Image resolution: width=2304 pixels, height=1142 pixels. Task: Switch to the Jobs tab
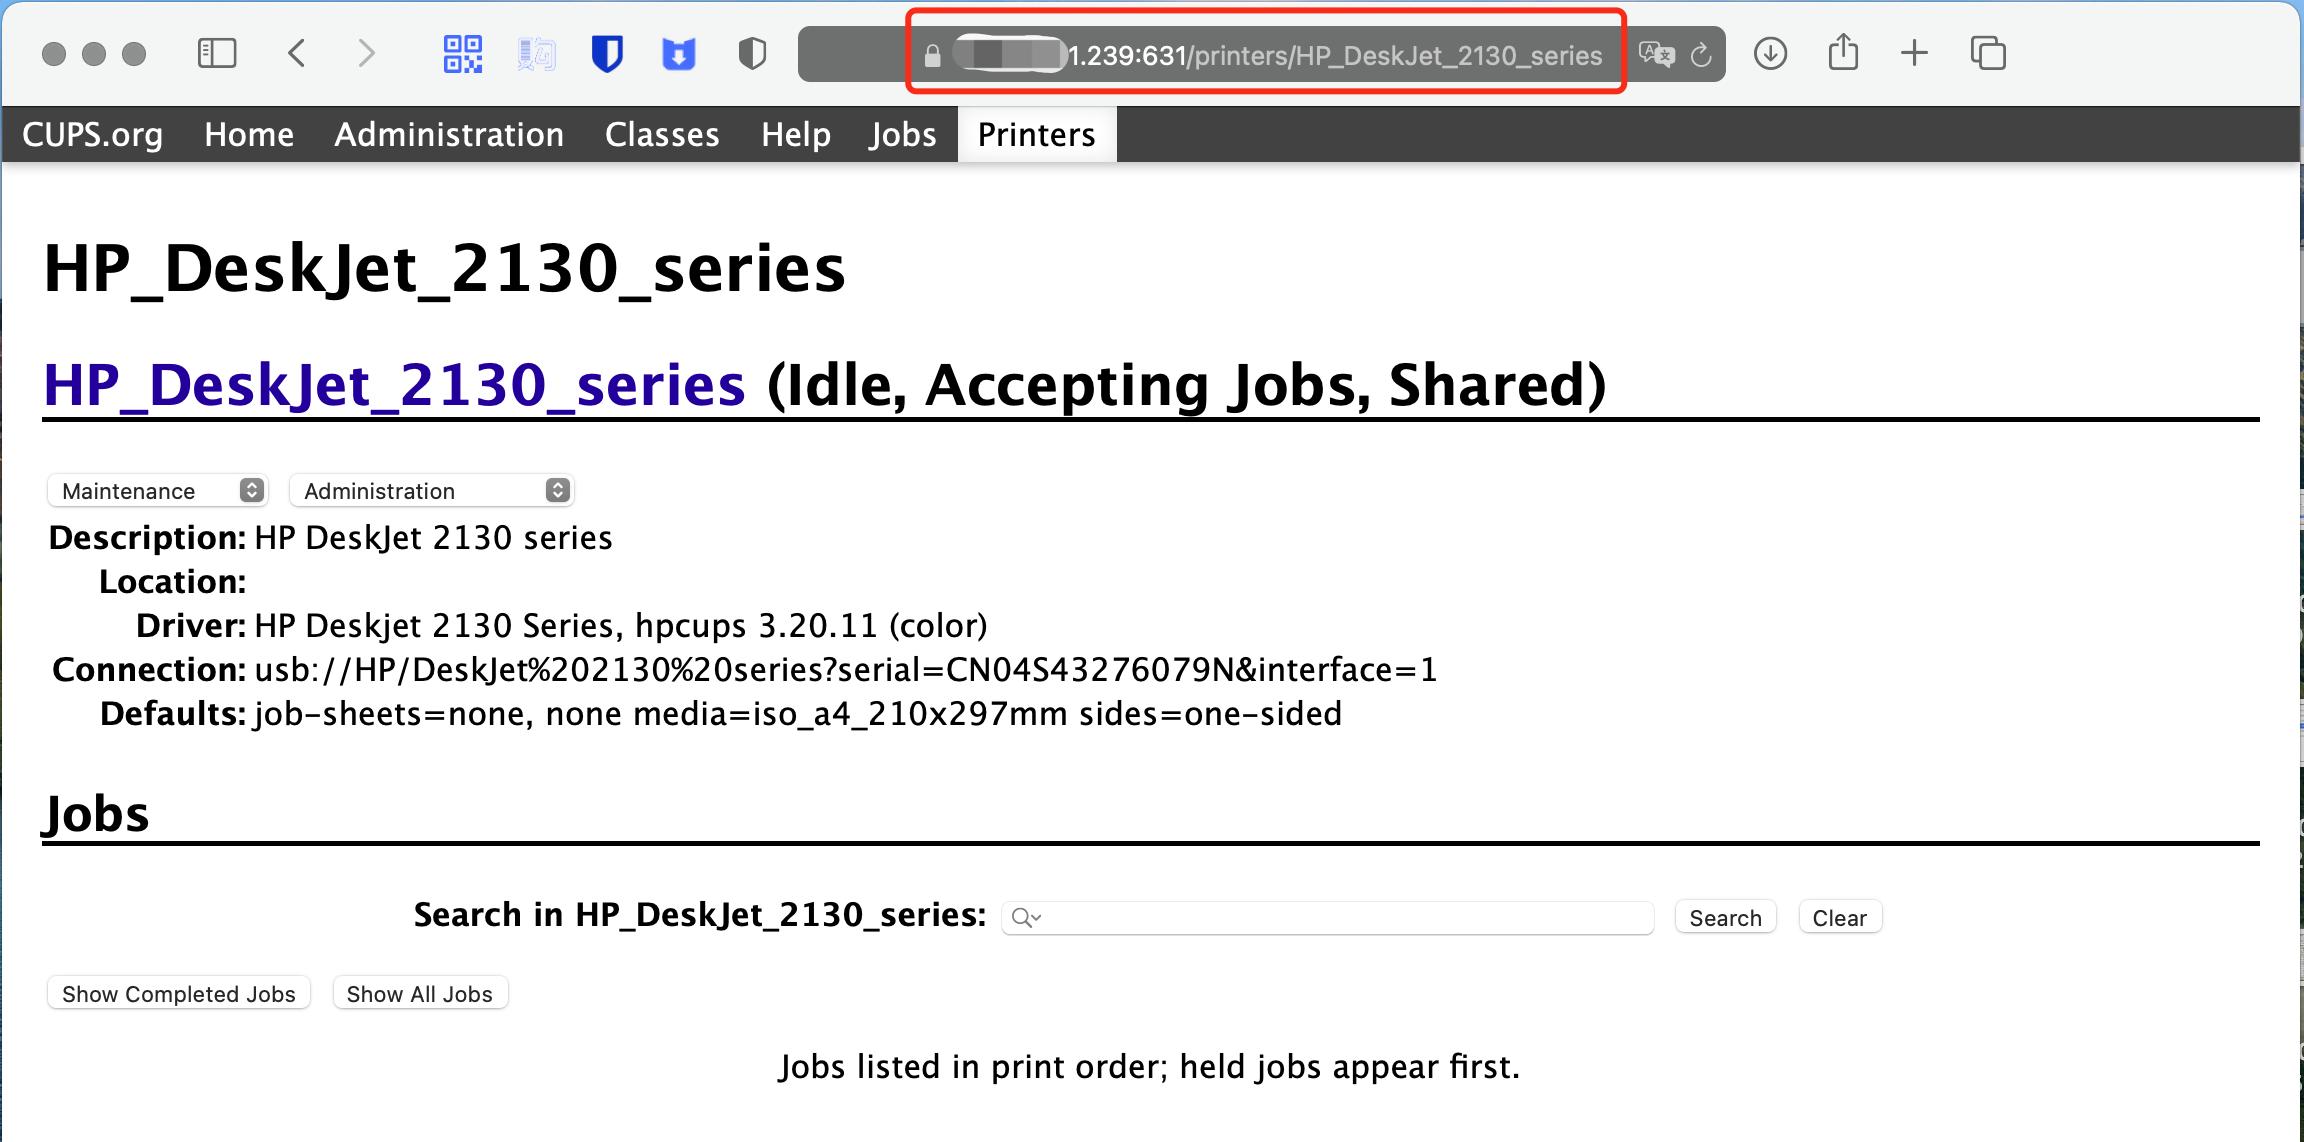902,135
